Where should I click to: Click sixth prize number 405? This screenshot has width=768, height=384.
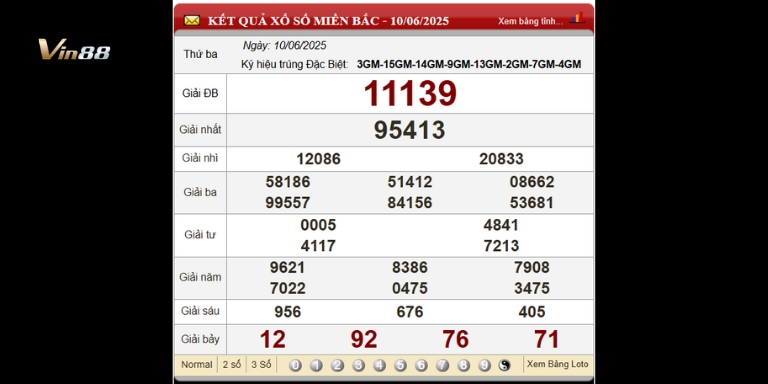532,312
